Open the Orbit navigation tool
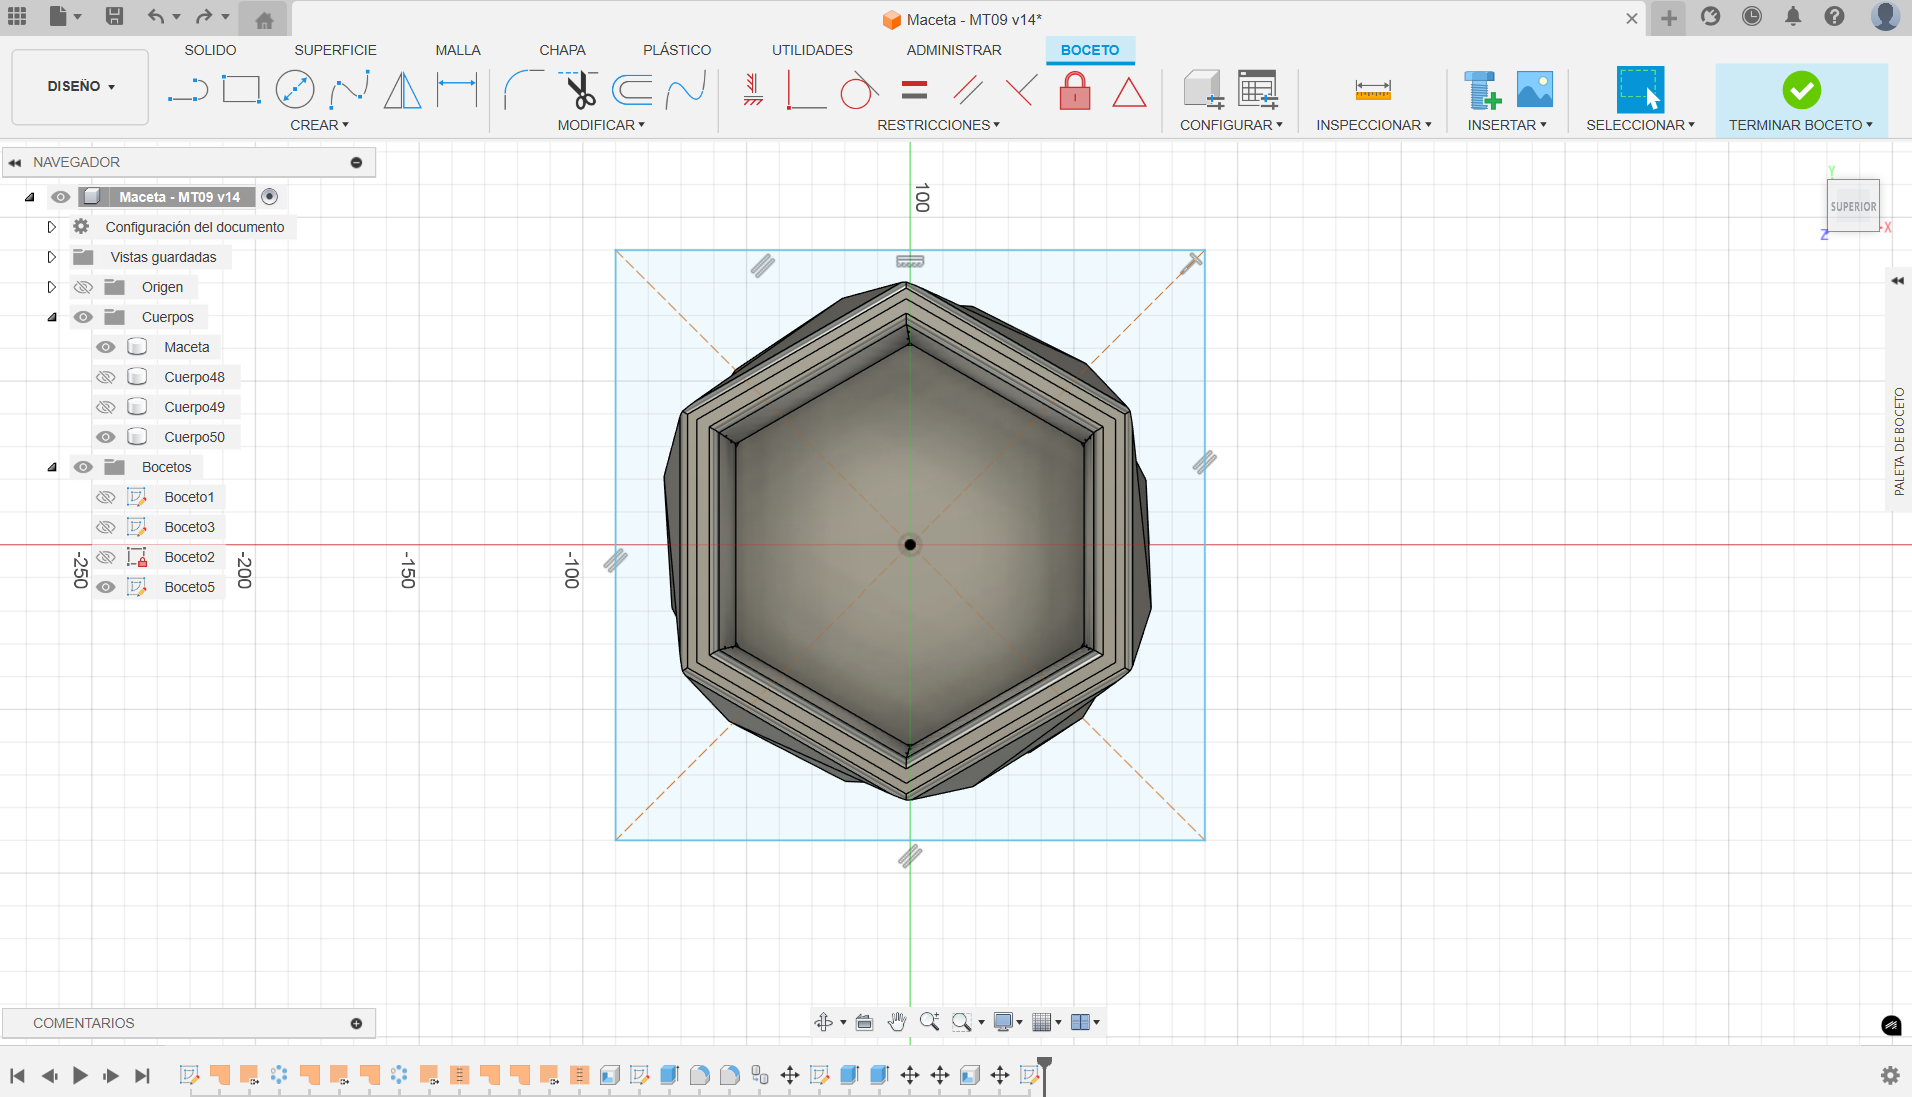 pyautogui.click(x=823, y=1022)
